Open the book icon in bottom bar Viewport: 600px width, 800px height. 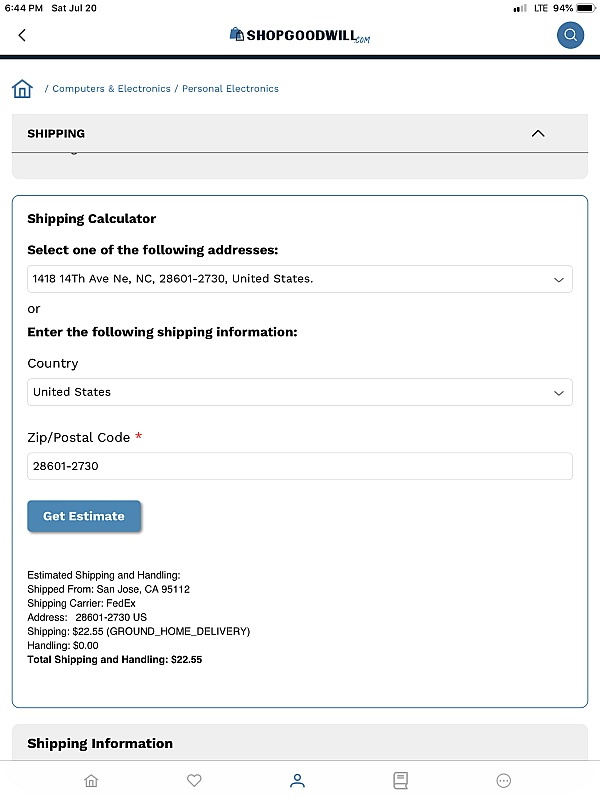pos(401,780)
